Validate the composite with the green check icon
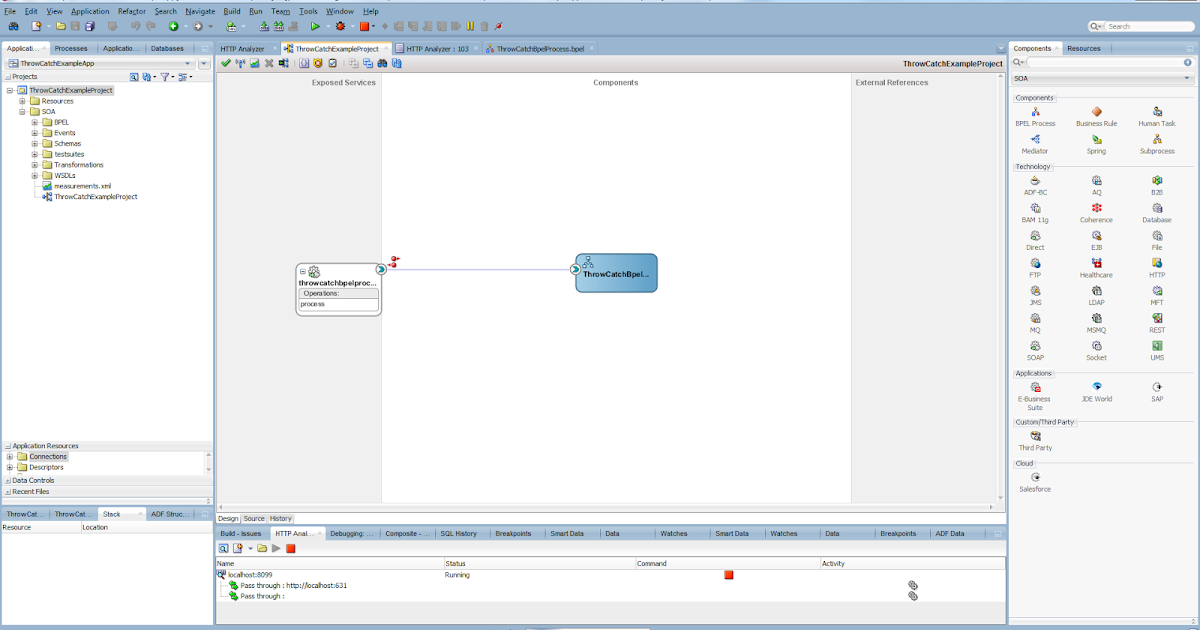The height and width of the screenshot is (630, 1200). pyautogui.click(x=226, y=62)
